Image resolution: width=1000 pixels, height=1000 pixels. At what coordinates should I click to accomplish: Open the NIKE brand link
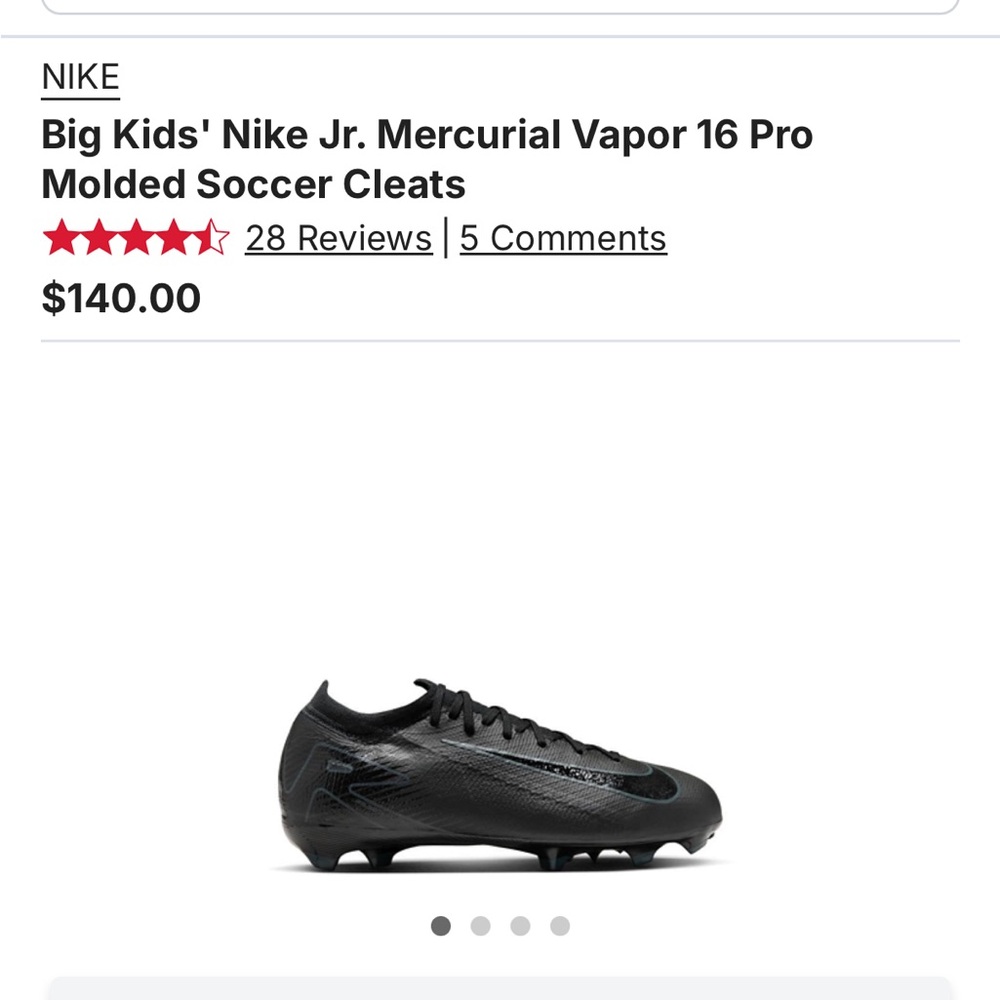(x=80, y=76)
